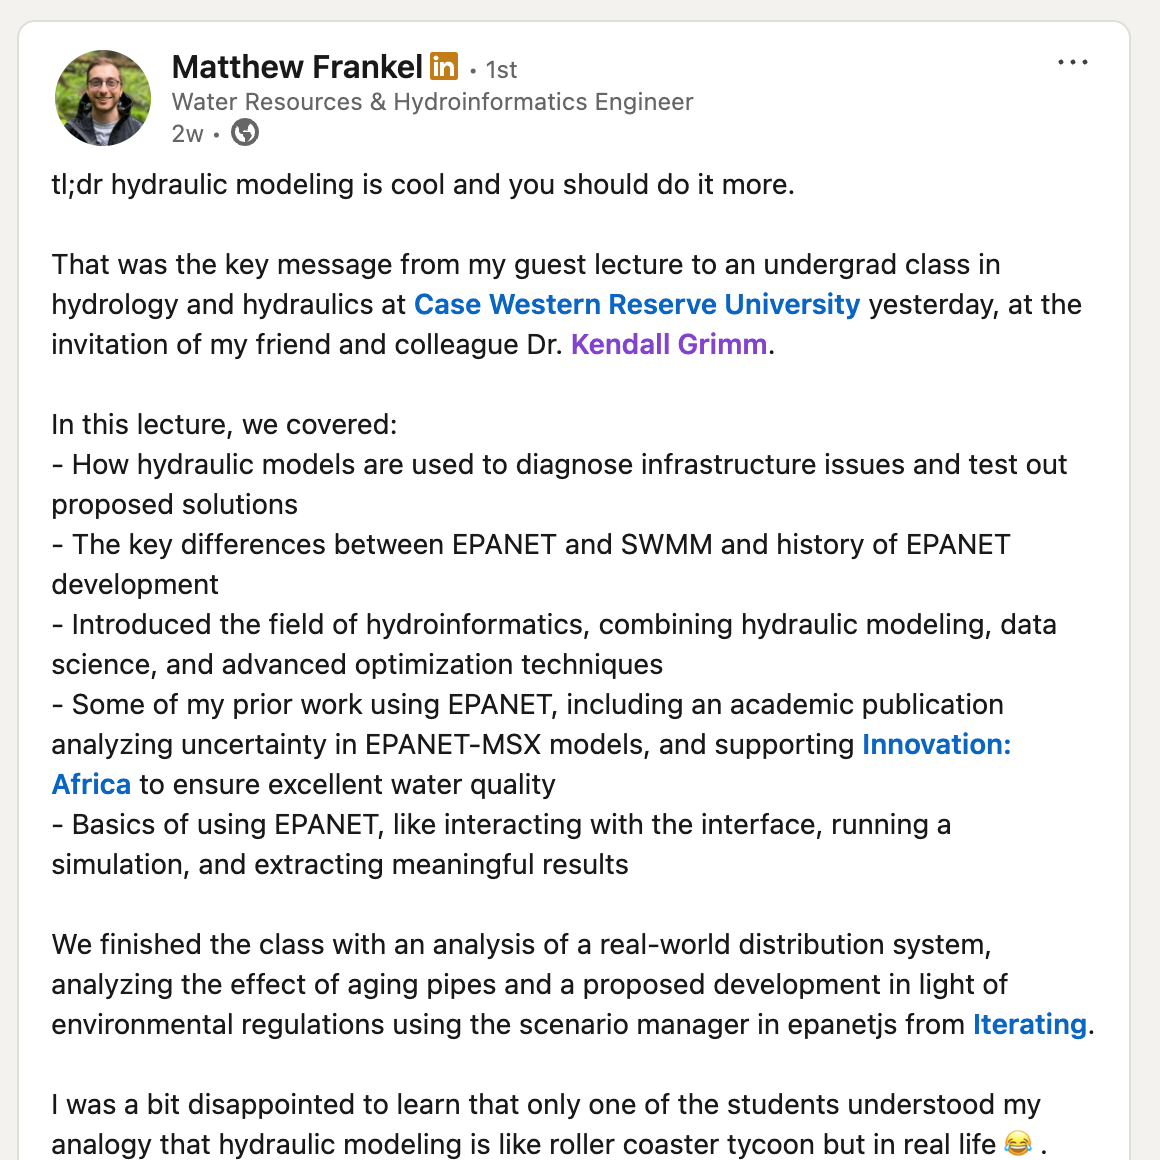The height and width of the screenshot is (1160, 1160).
Task: Click the 2w post timestamp
Action: click(186, 133)
